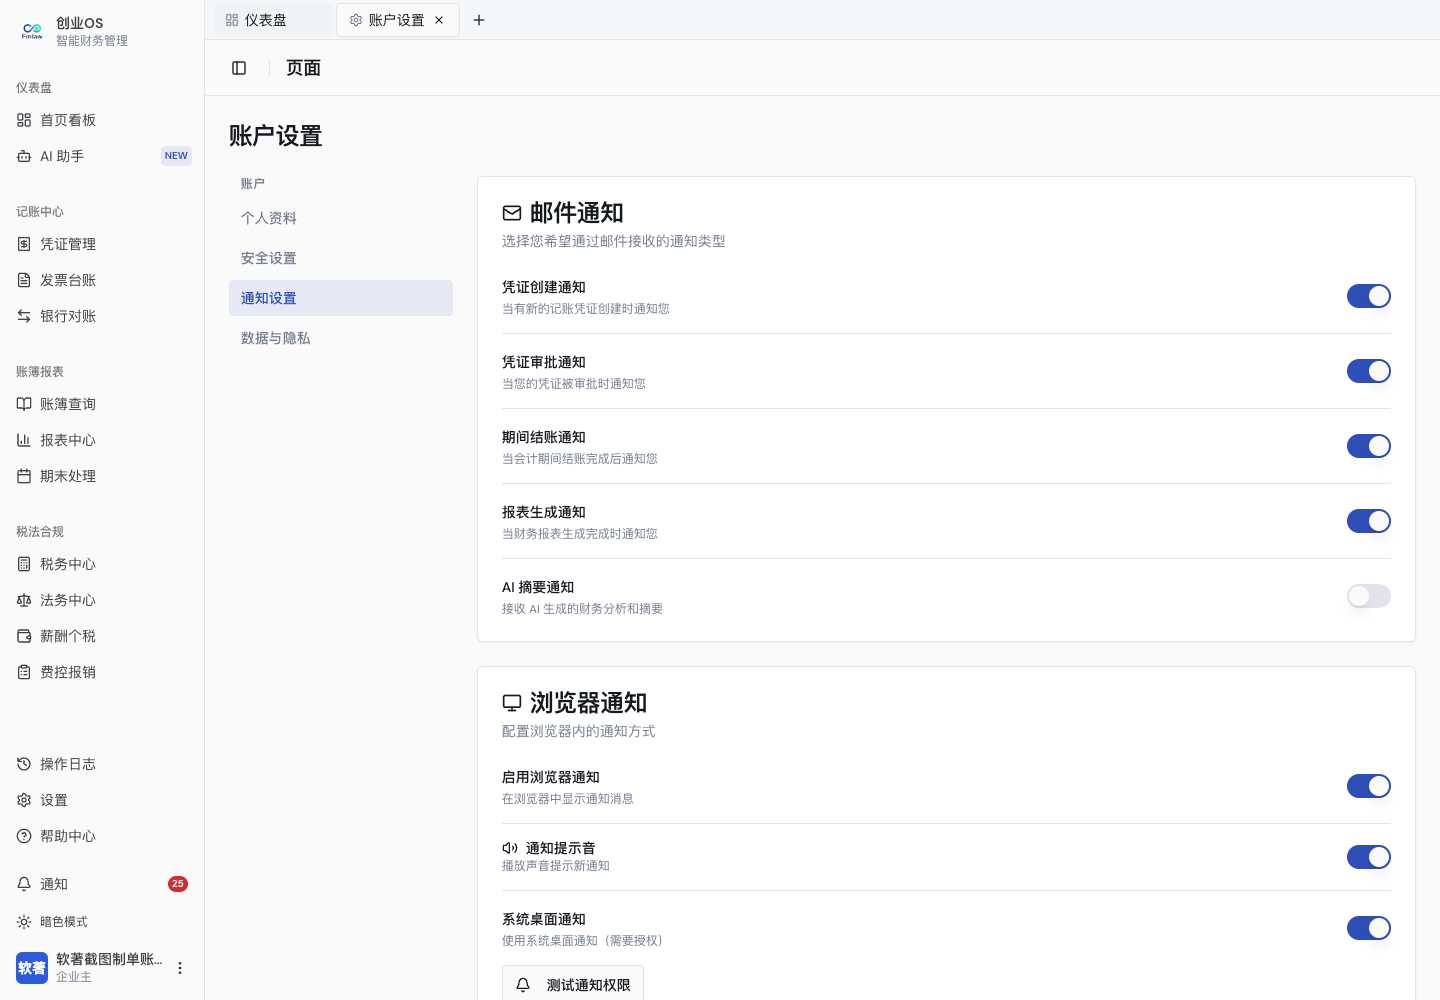This screenshot has height=1000, width=1440.
Task: Click the 设置 gear icon in sidebar
Action: click(24, 800)
